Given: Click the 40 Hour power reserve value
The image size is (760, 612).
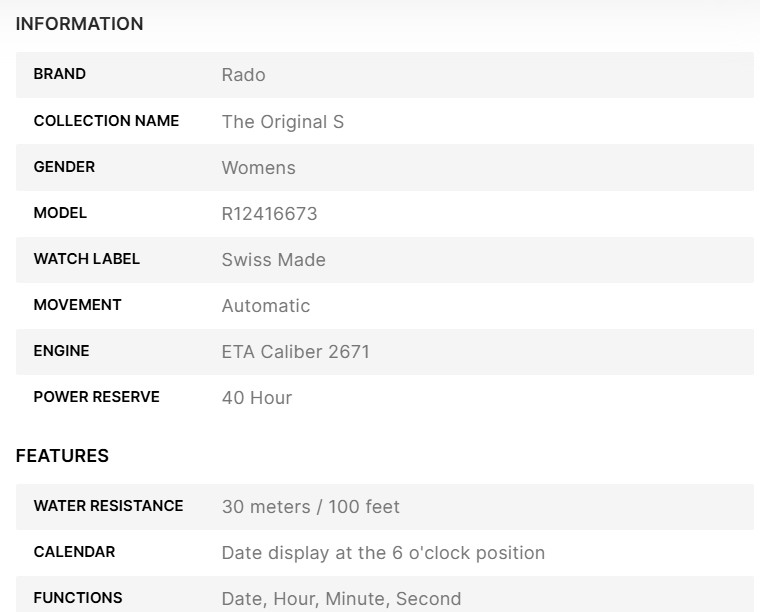Looking at the screenshot, I should coord(256,398).
